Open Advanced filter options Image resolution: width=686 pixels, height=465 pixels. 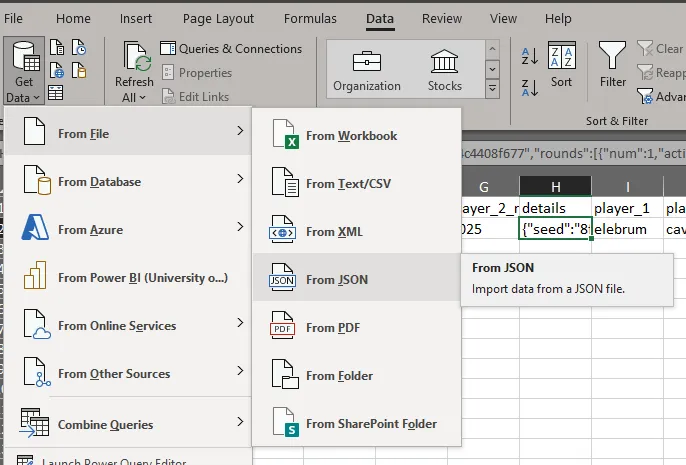[x=661, y=97]
